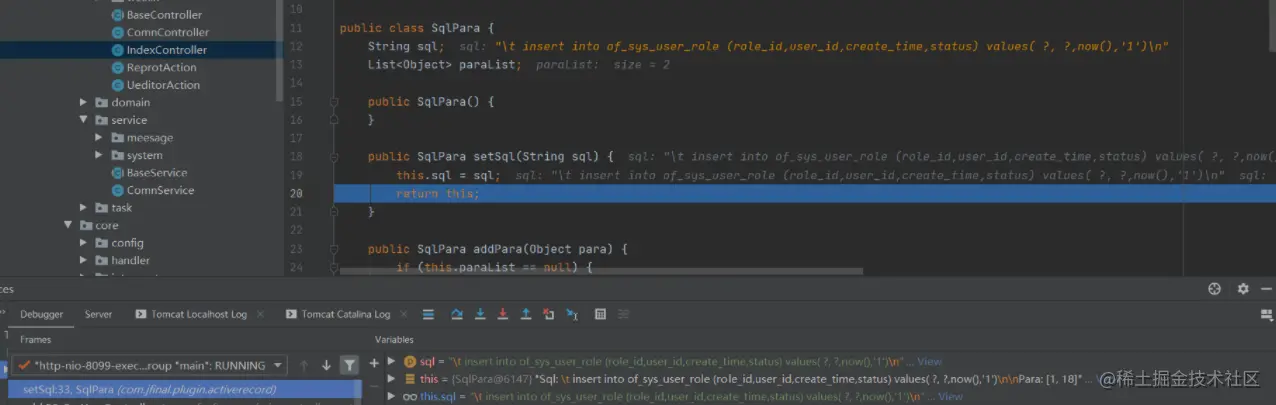This screenshot has height=405, width=1276.
Task: Click View link on sql variable
Action: click(x=929, y=362)
